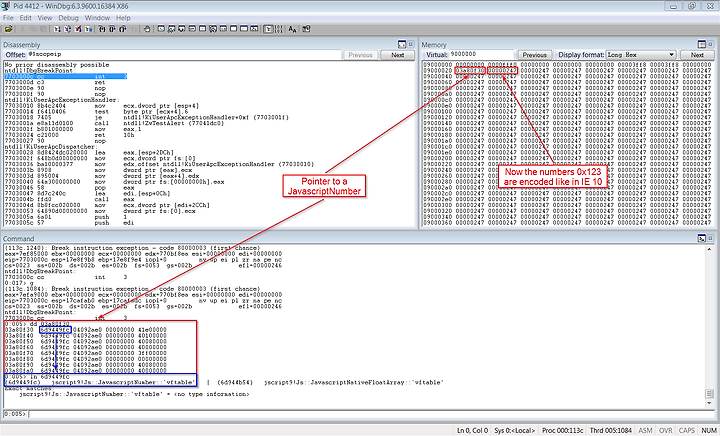This screenshot has height=436, width=720.
Task: Open the Debug menu
Action: [68, 18]
